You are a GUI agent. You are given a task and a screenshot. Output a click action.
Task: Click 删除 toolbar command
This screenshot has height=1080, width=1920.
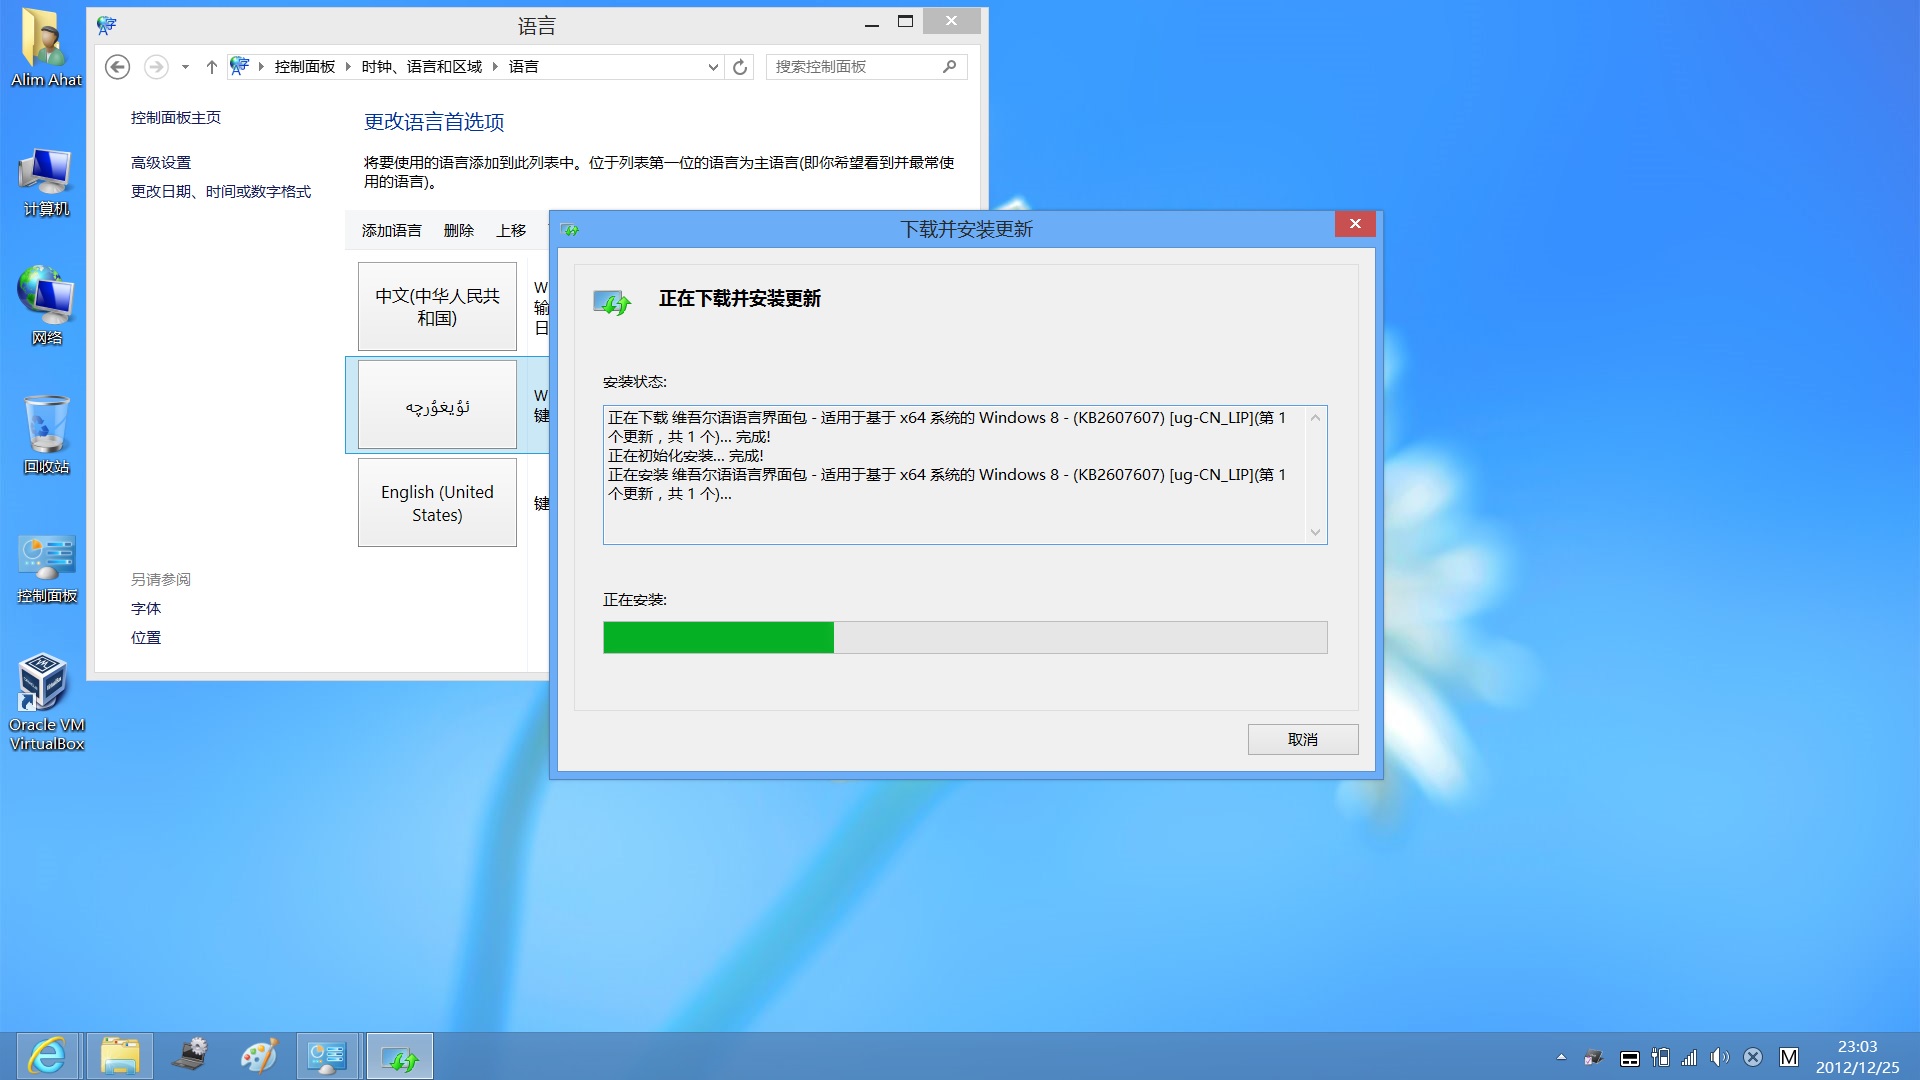pos(459,231)
